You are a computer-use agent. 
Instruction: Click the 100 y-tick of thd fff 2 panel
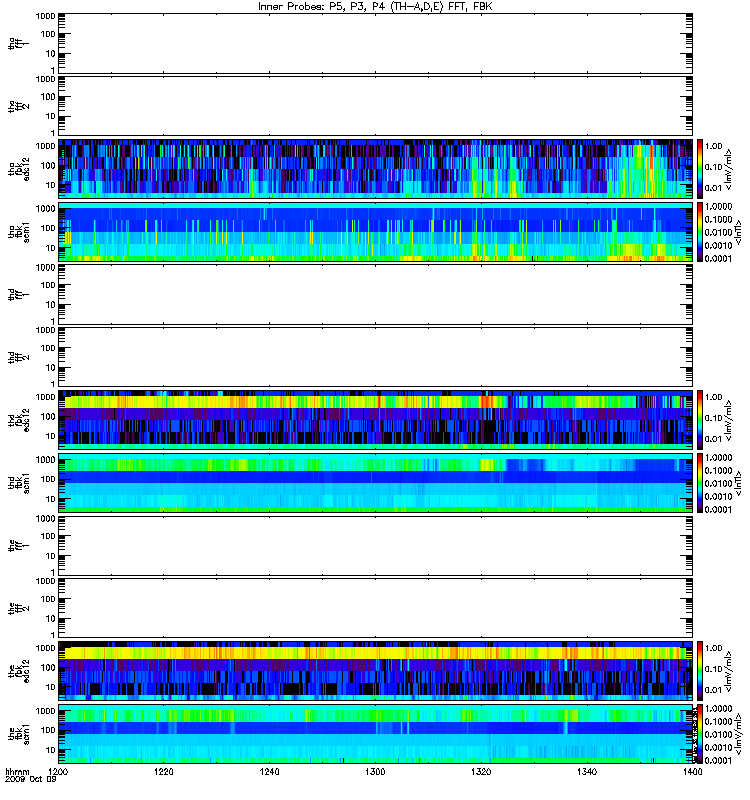(x=48, y=348)
